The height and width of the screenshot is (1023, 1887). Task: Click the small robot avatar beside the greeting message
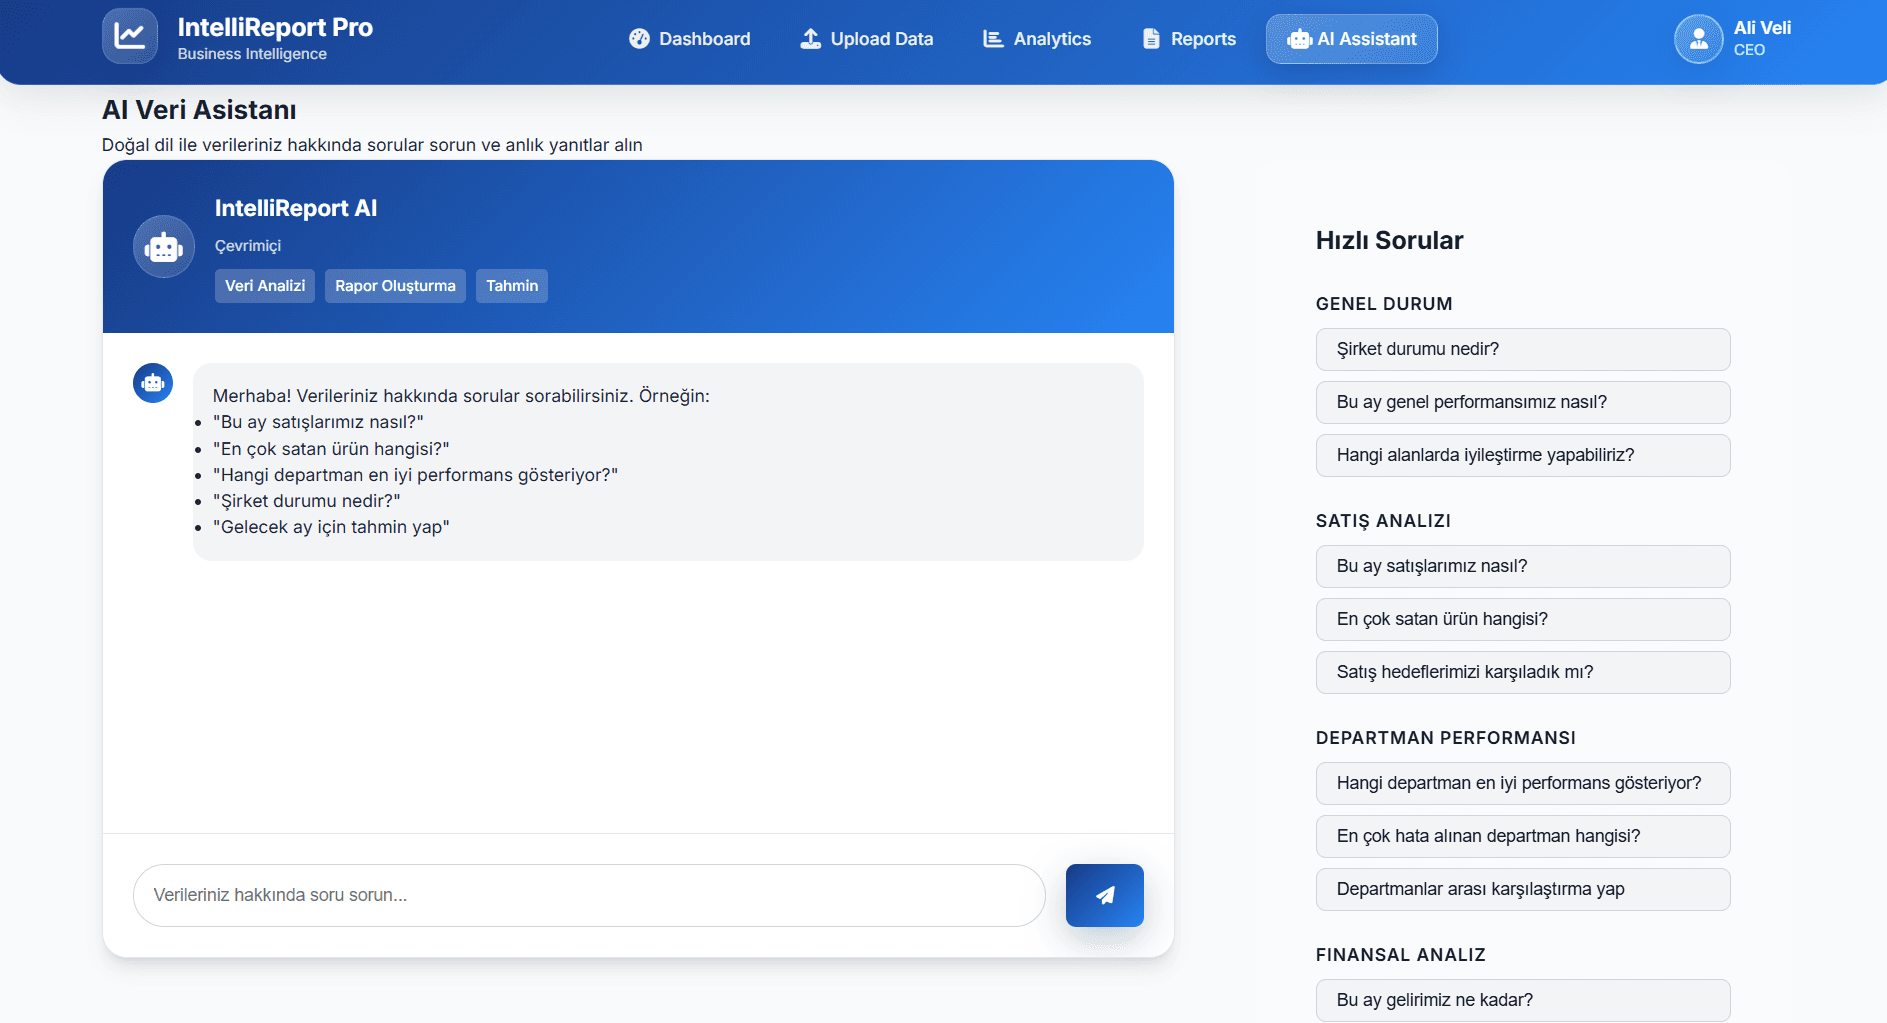153,383
